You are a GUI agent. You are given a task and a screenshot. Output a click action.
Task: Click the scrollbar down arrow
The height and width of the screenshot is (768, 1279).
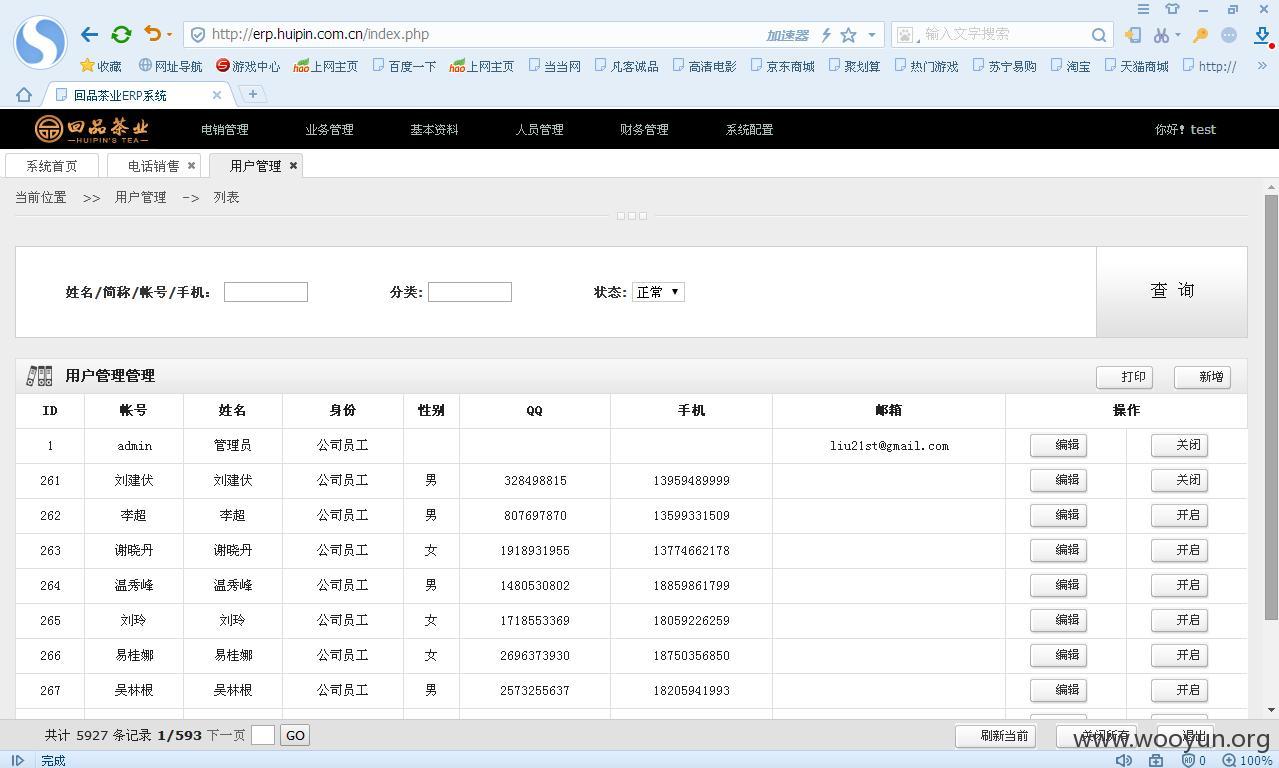[x=1272, y=710]
